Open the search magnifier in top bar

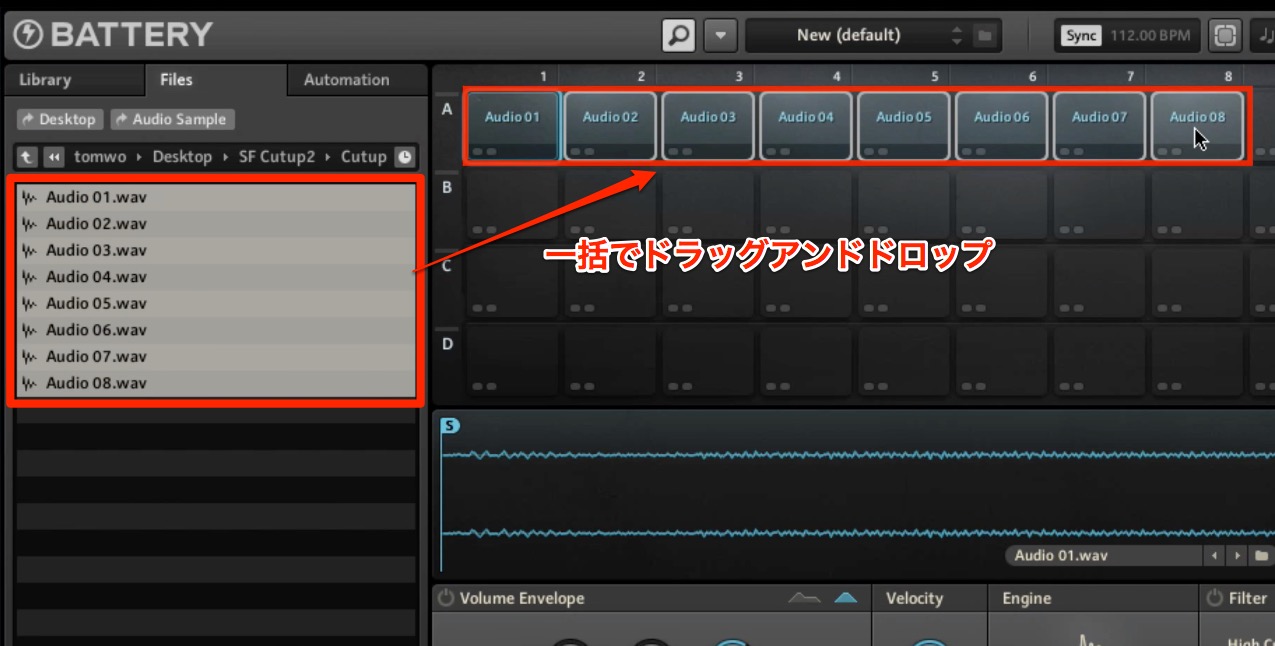pos(679,35)
